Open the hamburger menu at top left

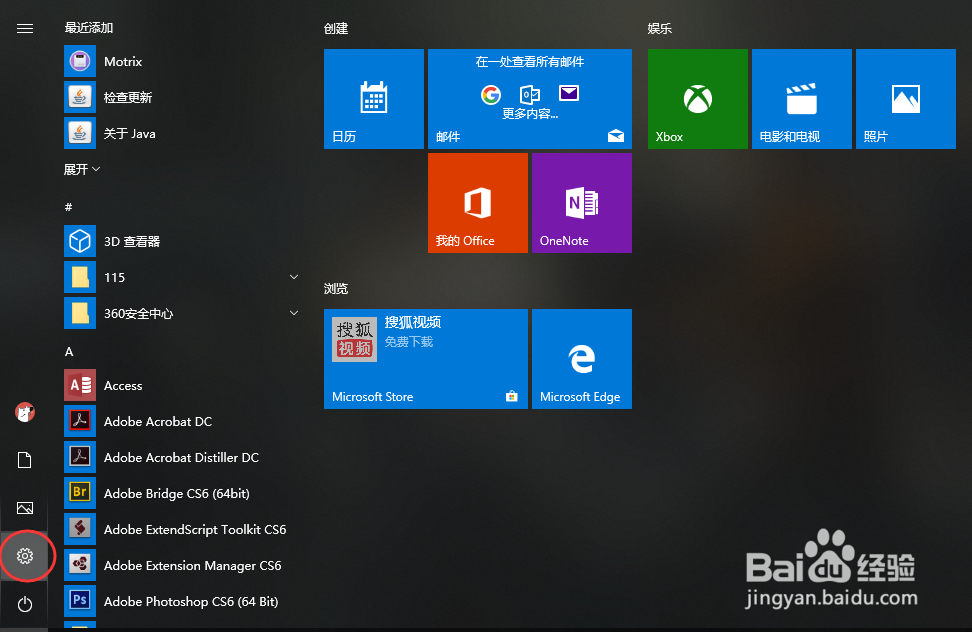[x=25, y=29]
